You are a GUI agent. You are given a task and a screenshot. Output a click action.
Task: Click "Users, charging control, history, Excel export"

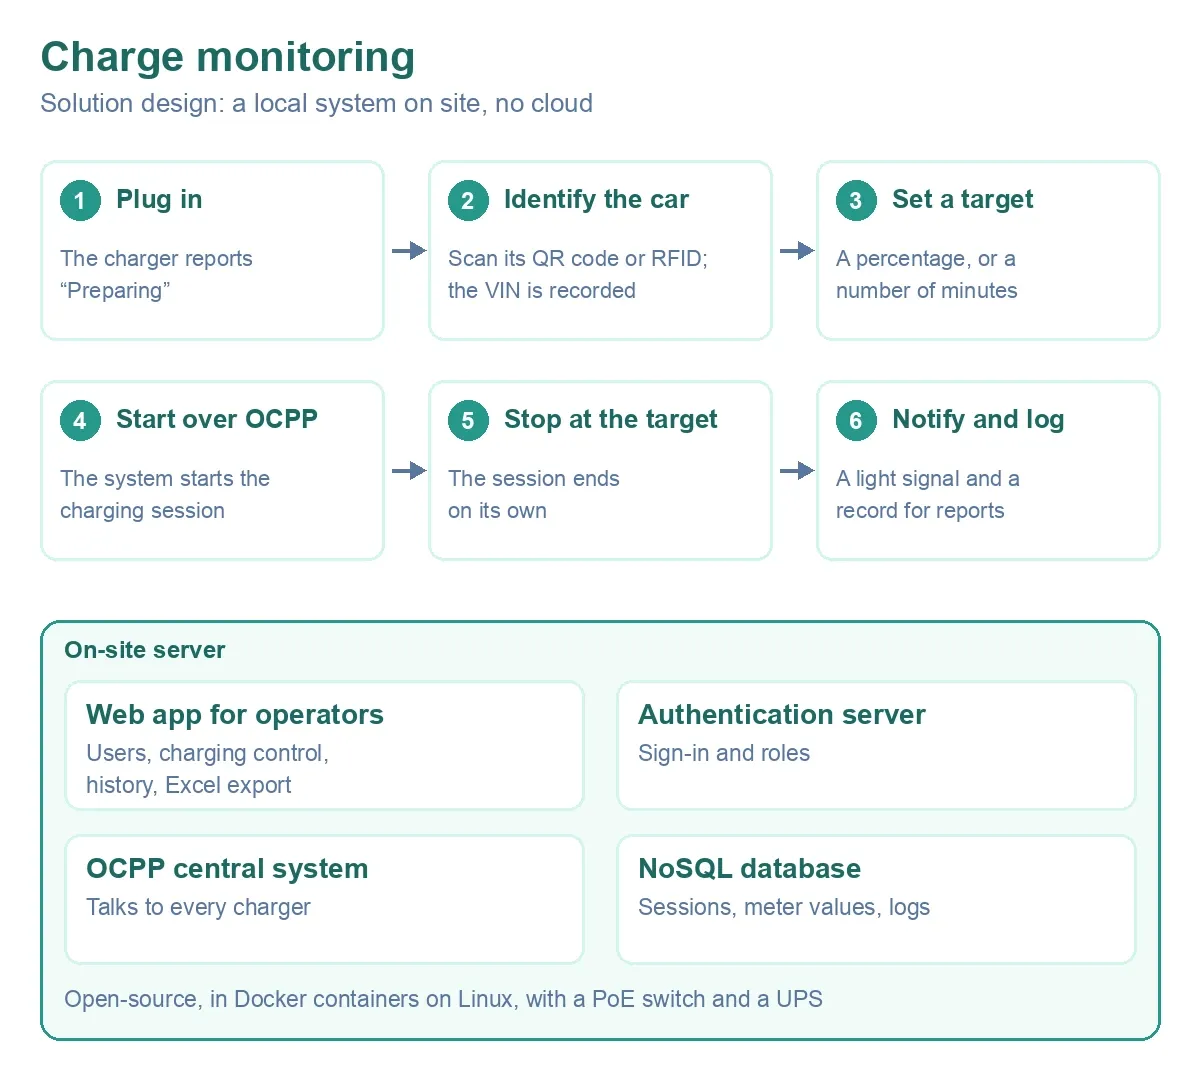(x=208, y=769)
